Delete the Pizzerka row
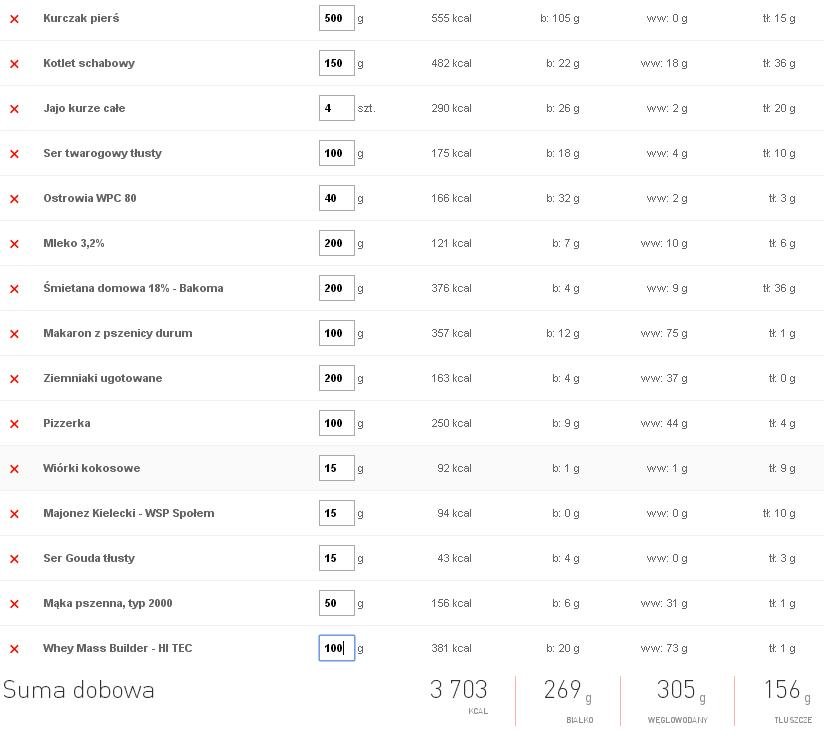This screenshot has height=742, width=836. (14, 424)
